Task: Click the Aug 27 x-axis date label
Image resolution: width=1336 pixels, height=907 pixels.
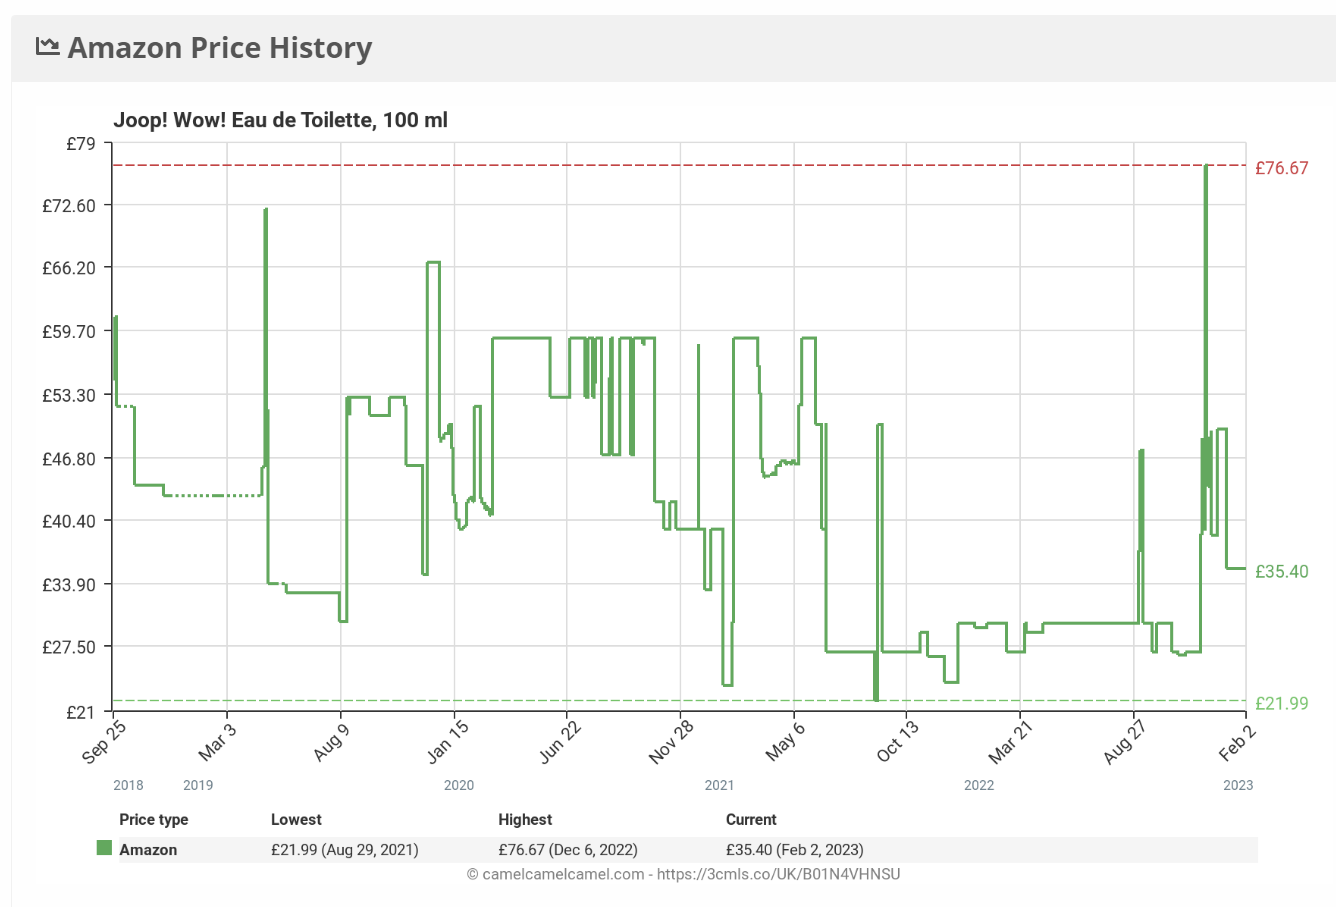Action: [x=1124, y=742]
